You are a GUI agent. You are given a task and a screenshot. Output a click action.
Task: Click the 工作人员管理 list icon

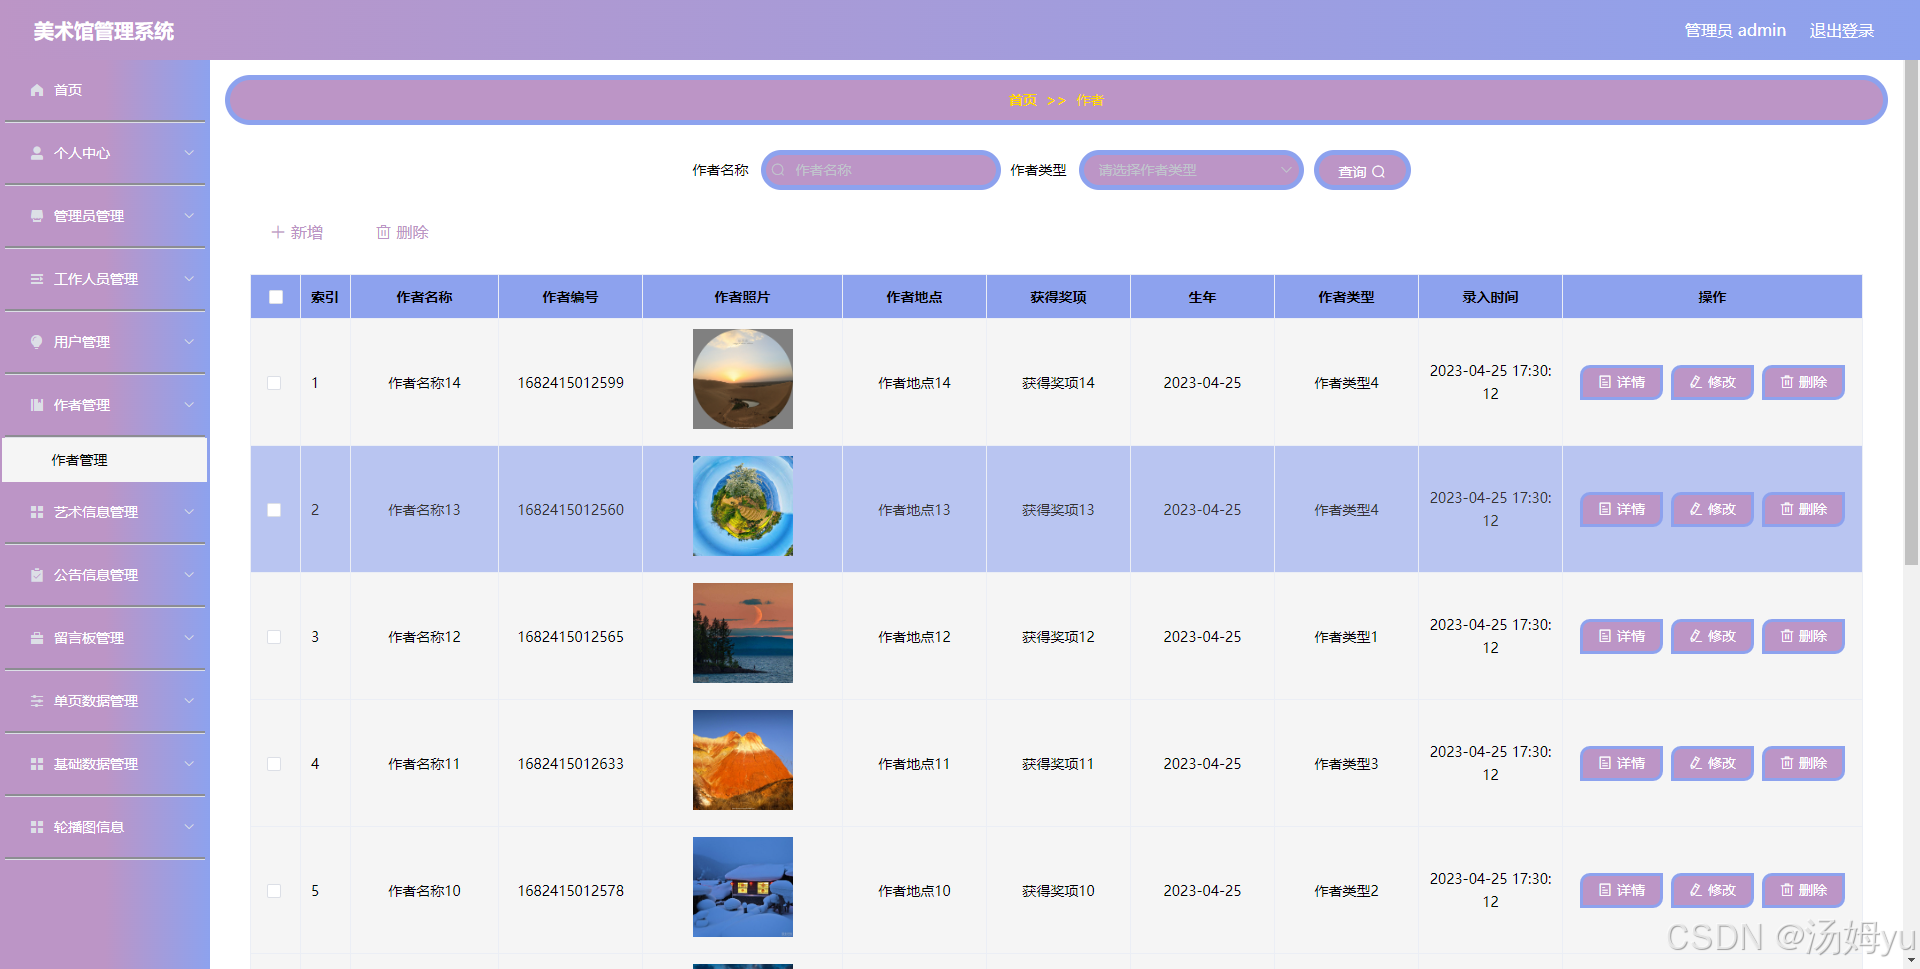tap(37, 279)
